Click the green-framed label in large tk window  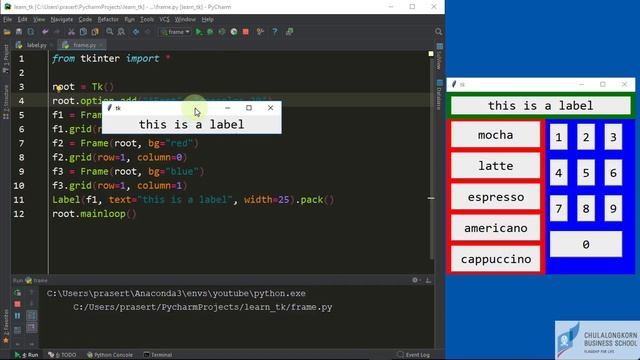(x=541, y=106)
